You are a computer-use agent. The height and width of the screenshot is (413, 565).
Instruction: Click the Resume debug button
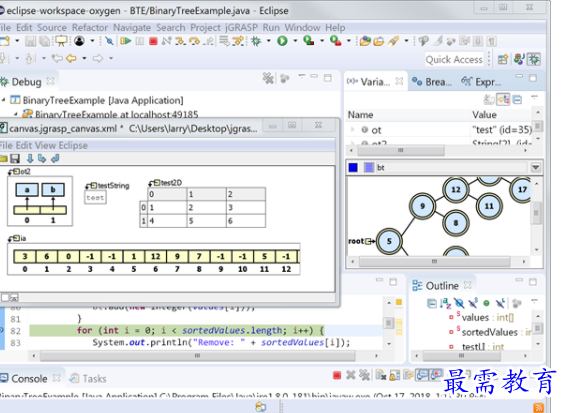(x=125, y=41)
